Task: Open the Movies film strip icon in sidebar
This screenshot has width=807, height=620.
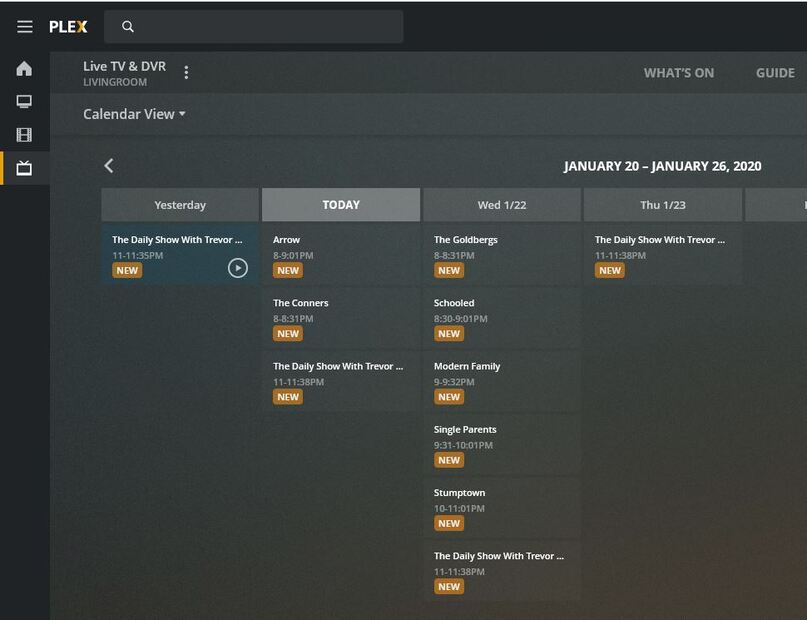Action: (x=24, y=135)
